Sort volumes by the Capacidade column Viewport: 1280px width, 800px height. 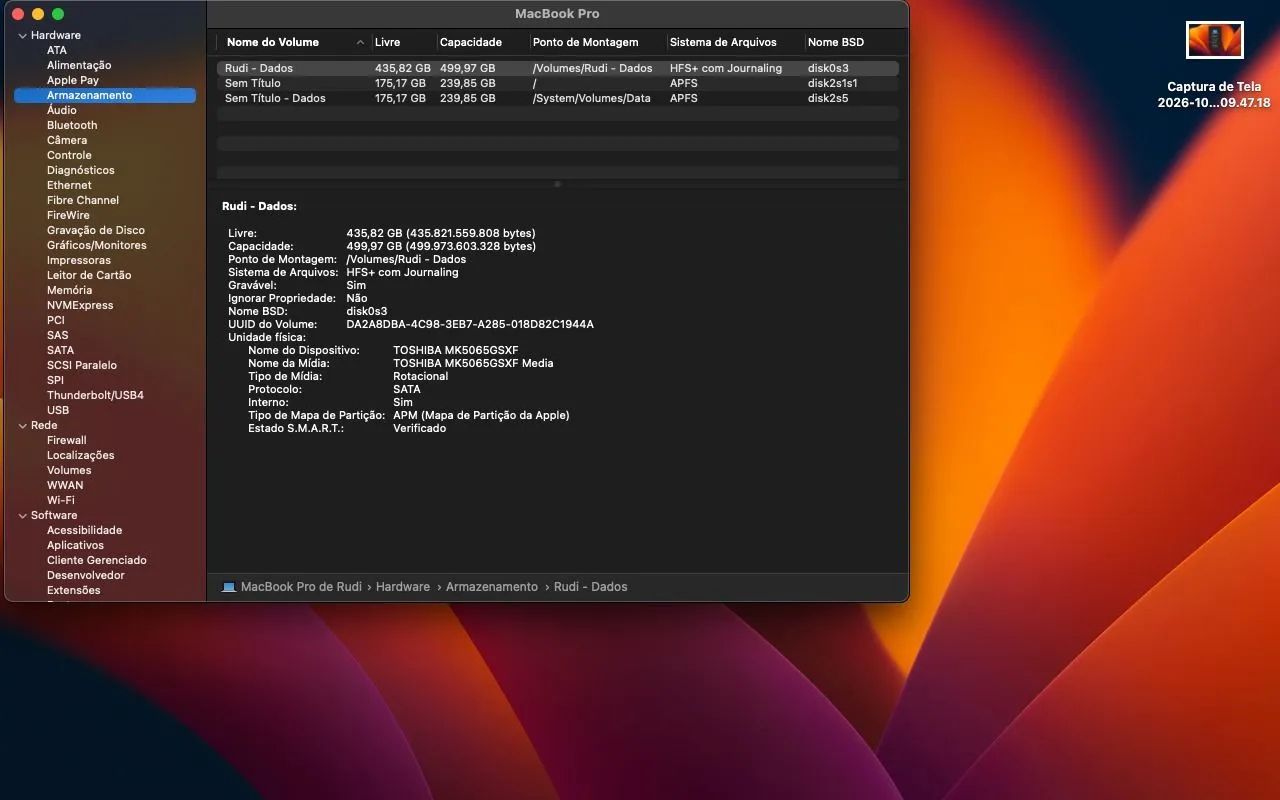tap(483, 42)
